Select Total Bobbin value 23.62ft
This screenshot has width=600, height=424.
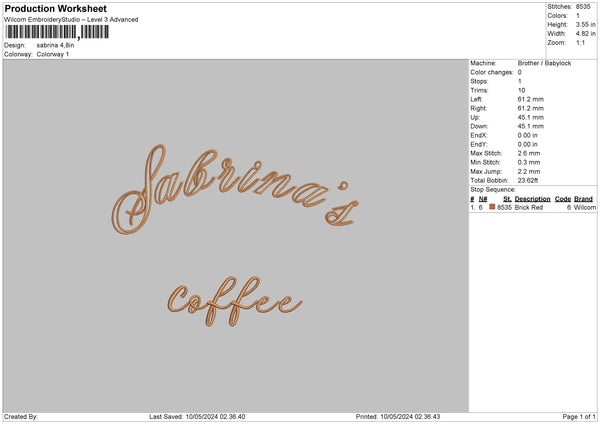[528, 180]
